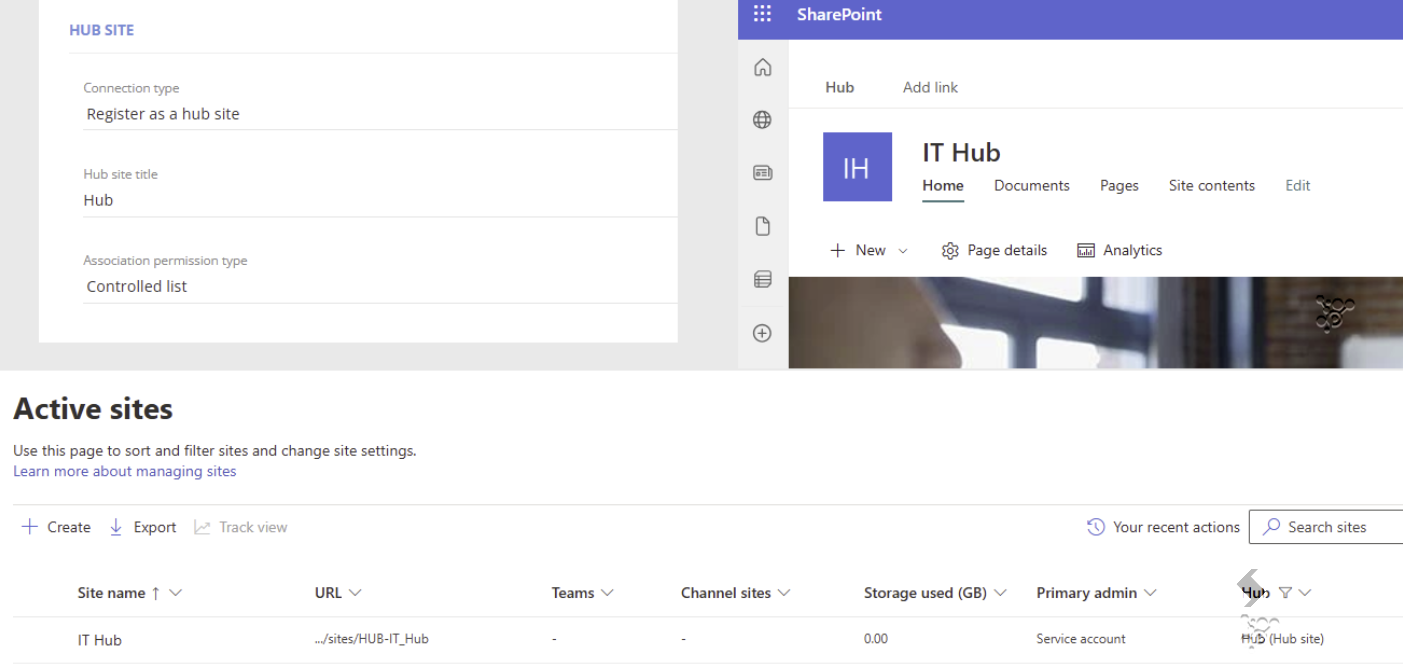Click Hub in the hub navigation bar

coord(840,87)
